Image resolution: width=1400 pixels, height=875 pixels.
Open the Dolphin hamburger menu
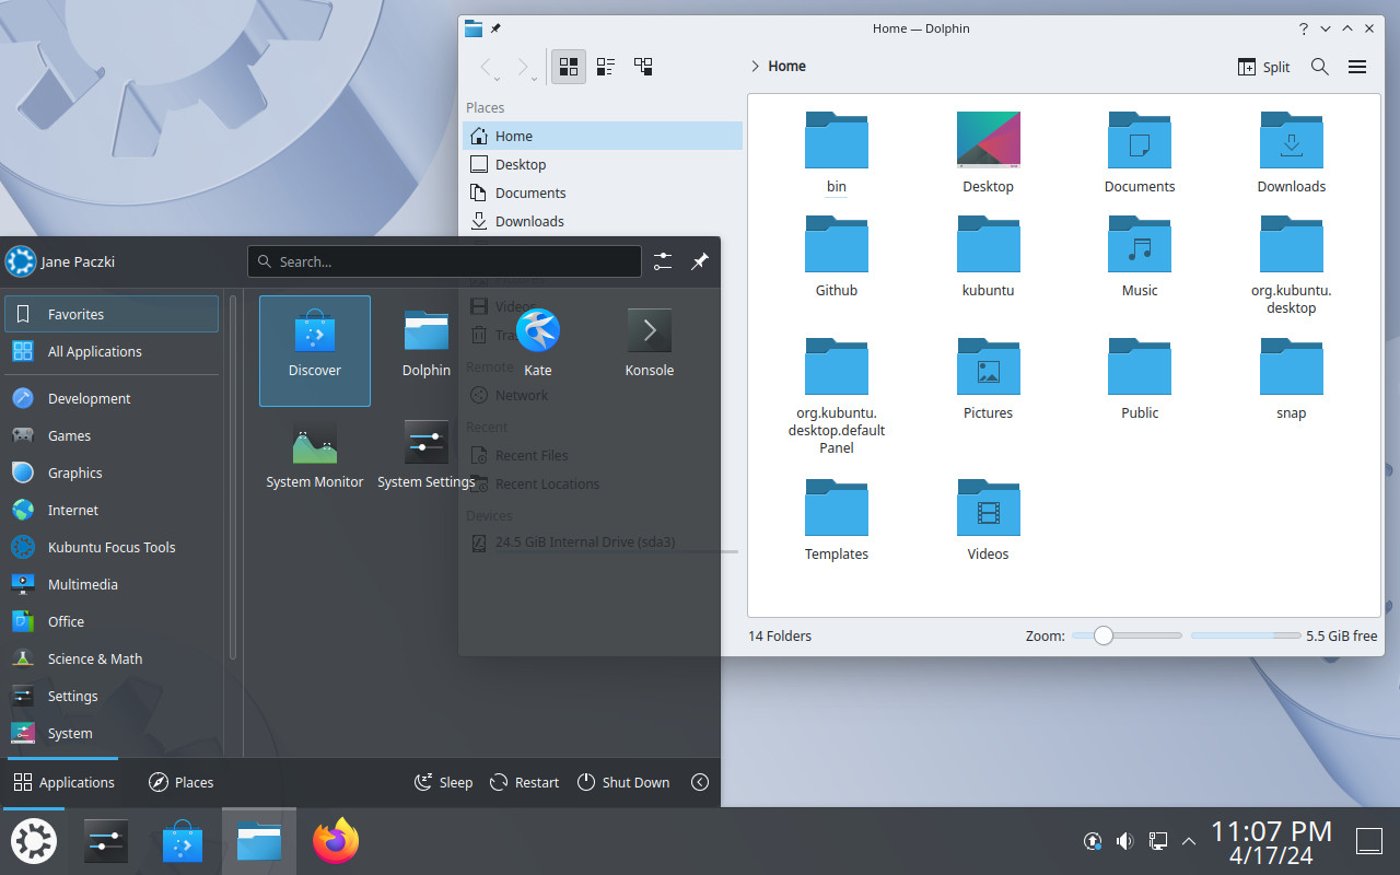pos(1357,66)
